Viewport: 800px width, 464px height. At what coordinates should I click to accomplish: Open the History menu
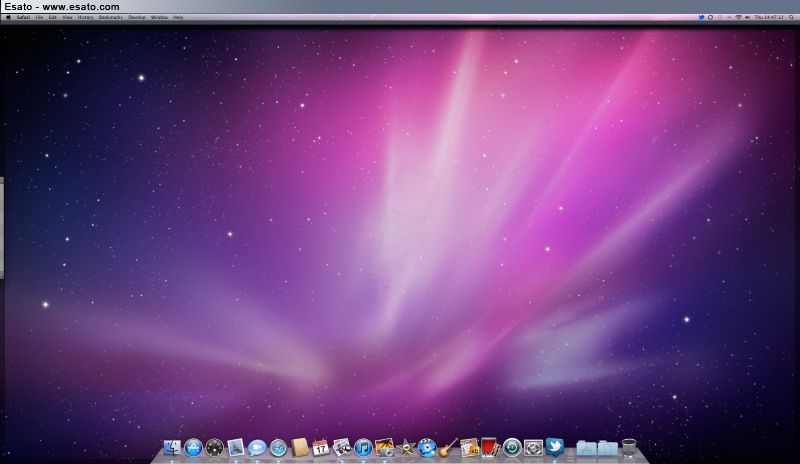tap(85, 17)
